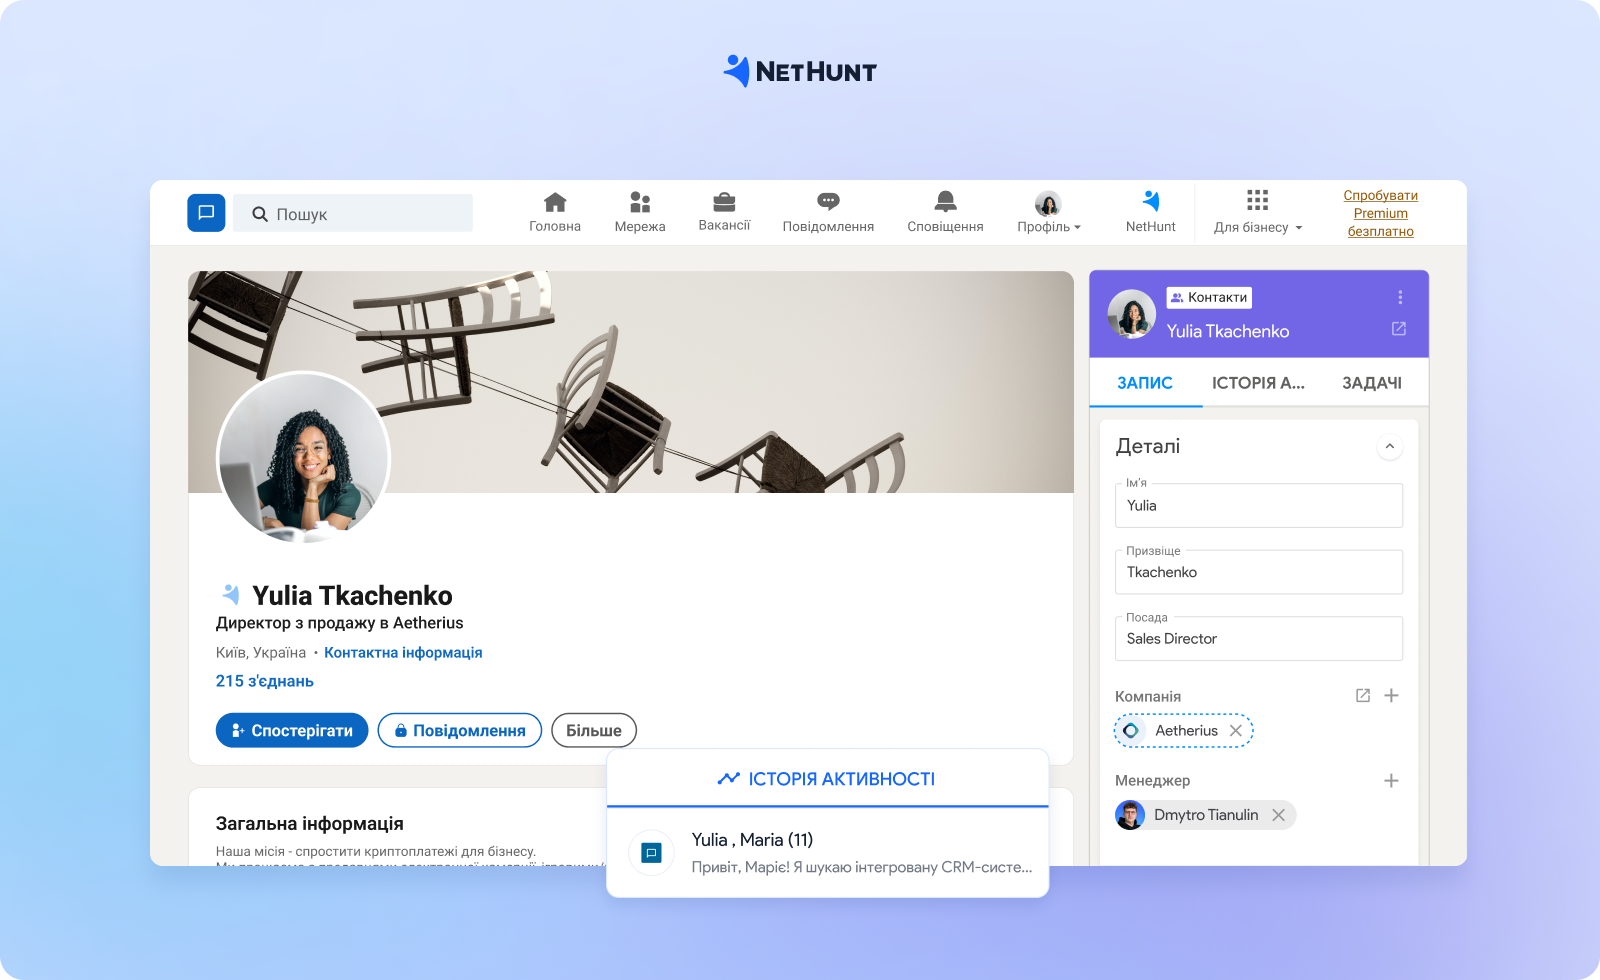Click Yulia Tkachenko profile photo
Screen dimensions: 1600x980
click(304, 458)
